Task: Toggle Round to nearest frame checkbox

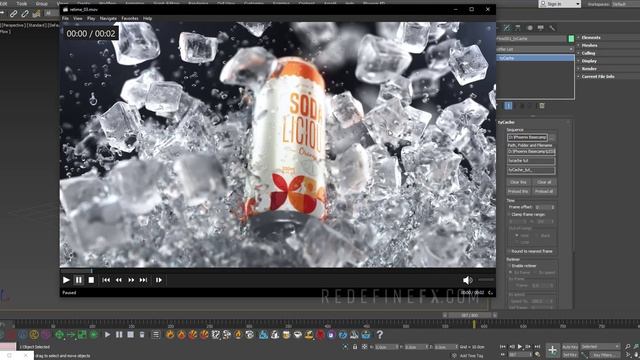Action: pos(509,251)
